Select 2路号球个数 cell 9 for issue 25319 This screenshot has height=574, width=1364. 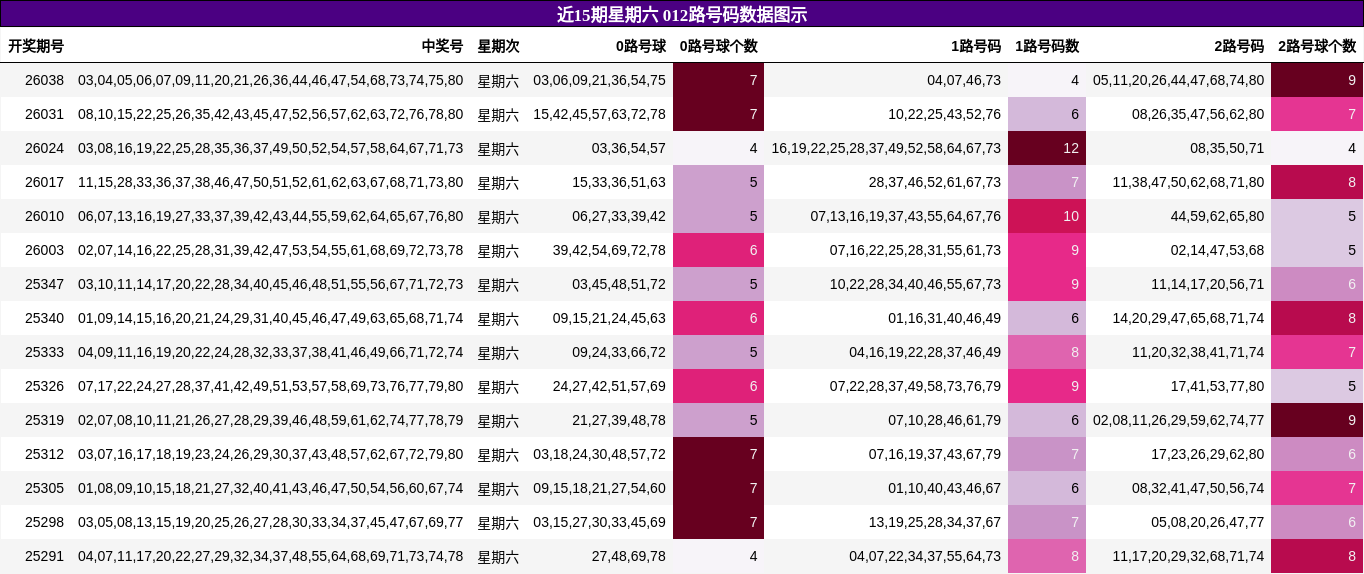(x=1316, y=420)
